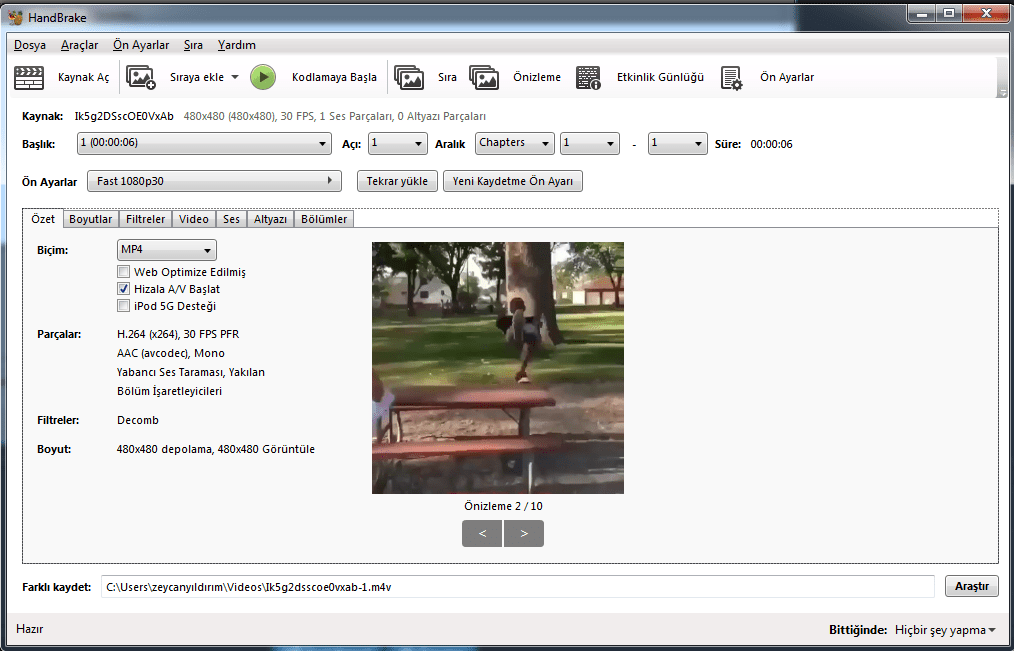Open the Sıra menu in menu bar

click(193, 45)
